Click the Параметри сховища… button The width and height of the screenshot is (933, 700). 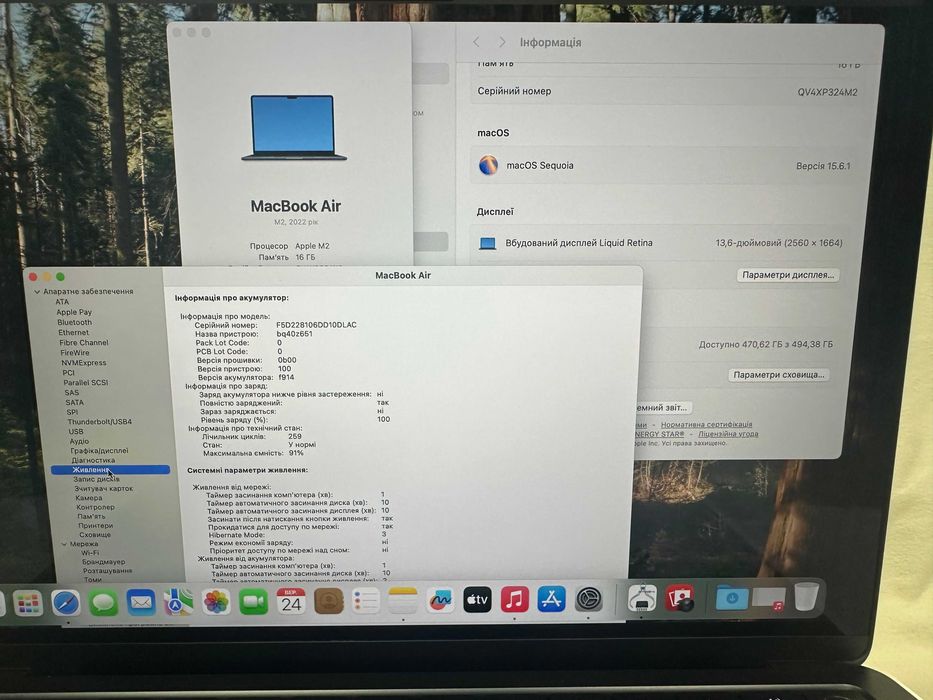(779, 374)
